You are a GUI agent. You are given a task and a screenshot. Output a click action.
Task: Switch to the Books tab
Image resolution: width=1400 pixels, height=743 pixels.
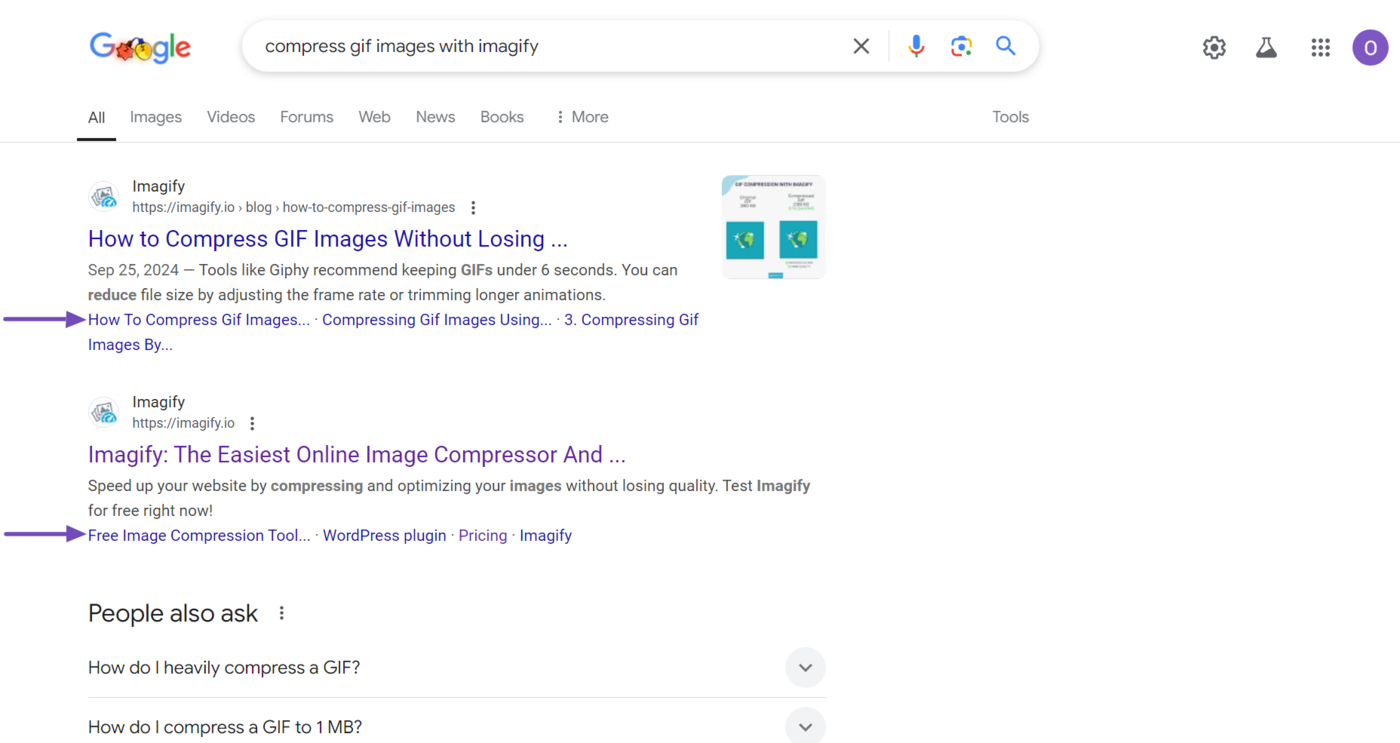pos(502,117)
